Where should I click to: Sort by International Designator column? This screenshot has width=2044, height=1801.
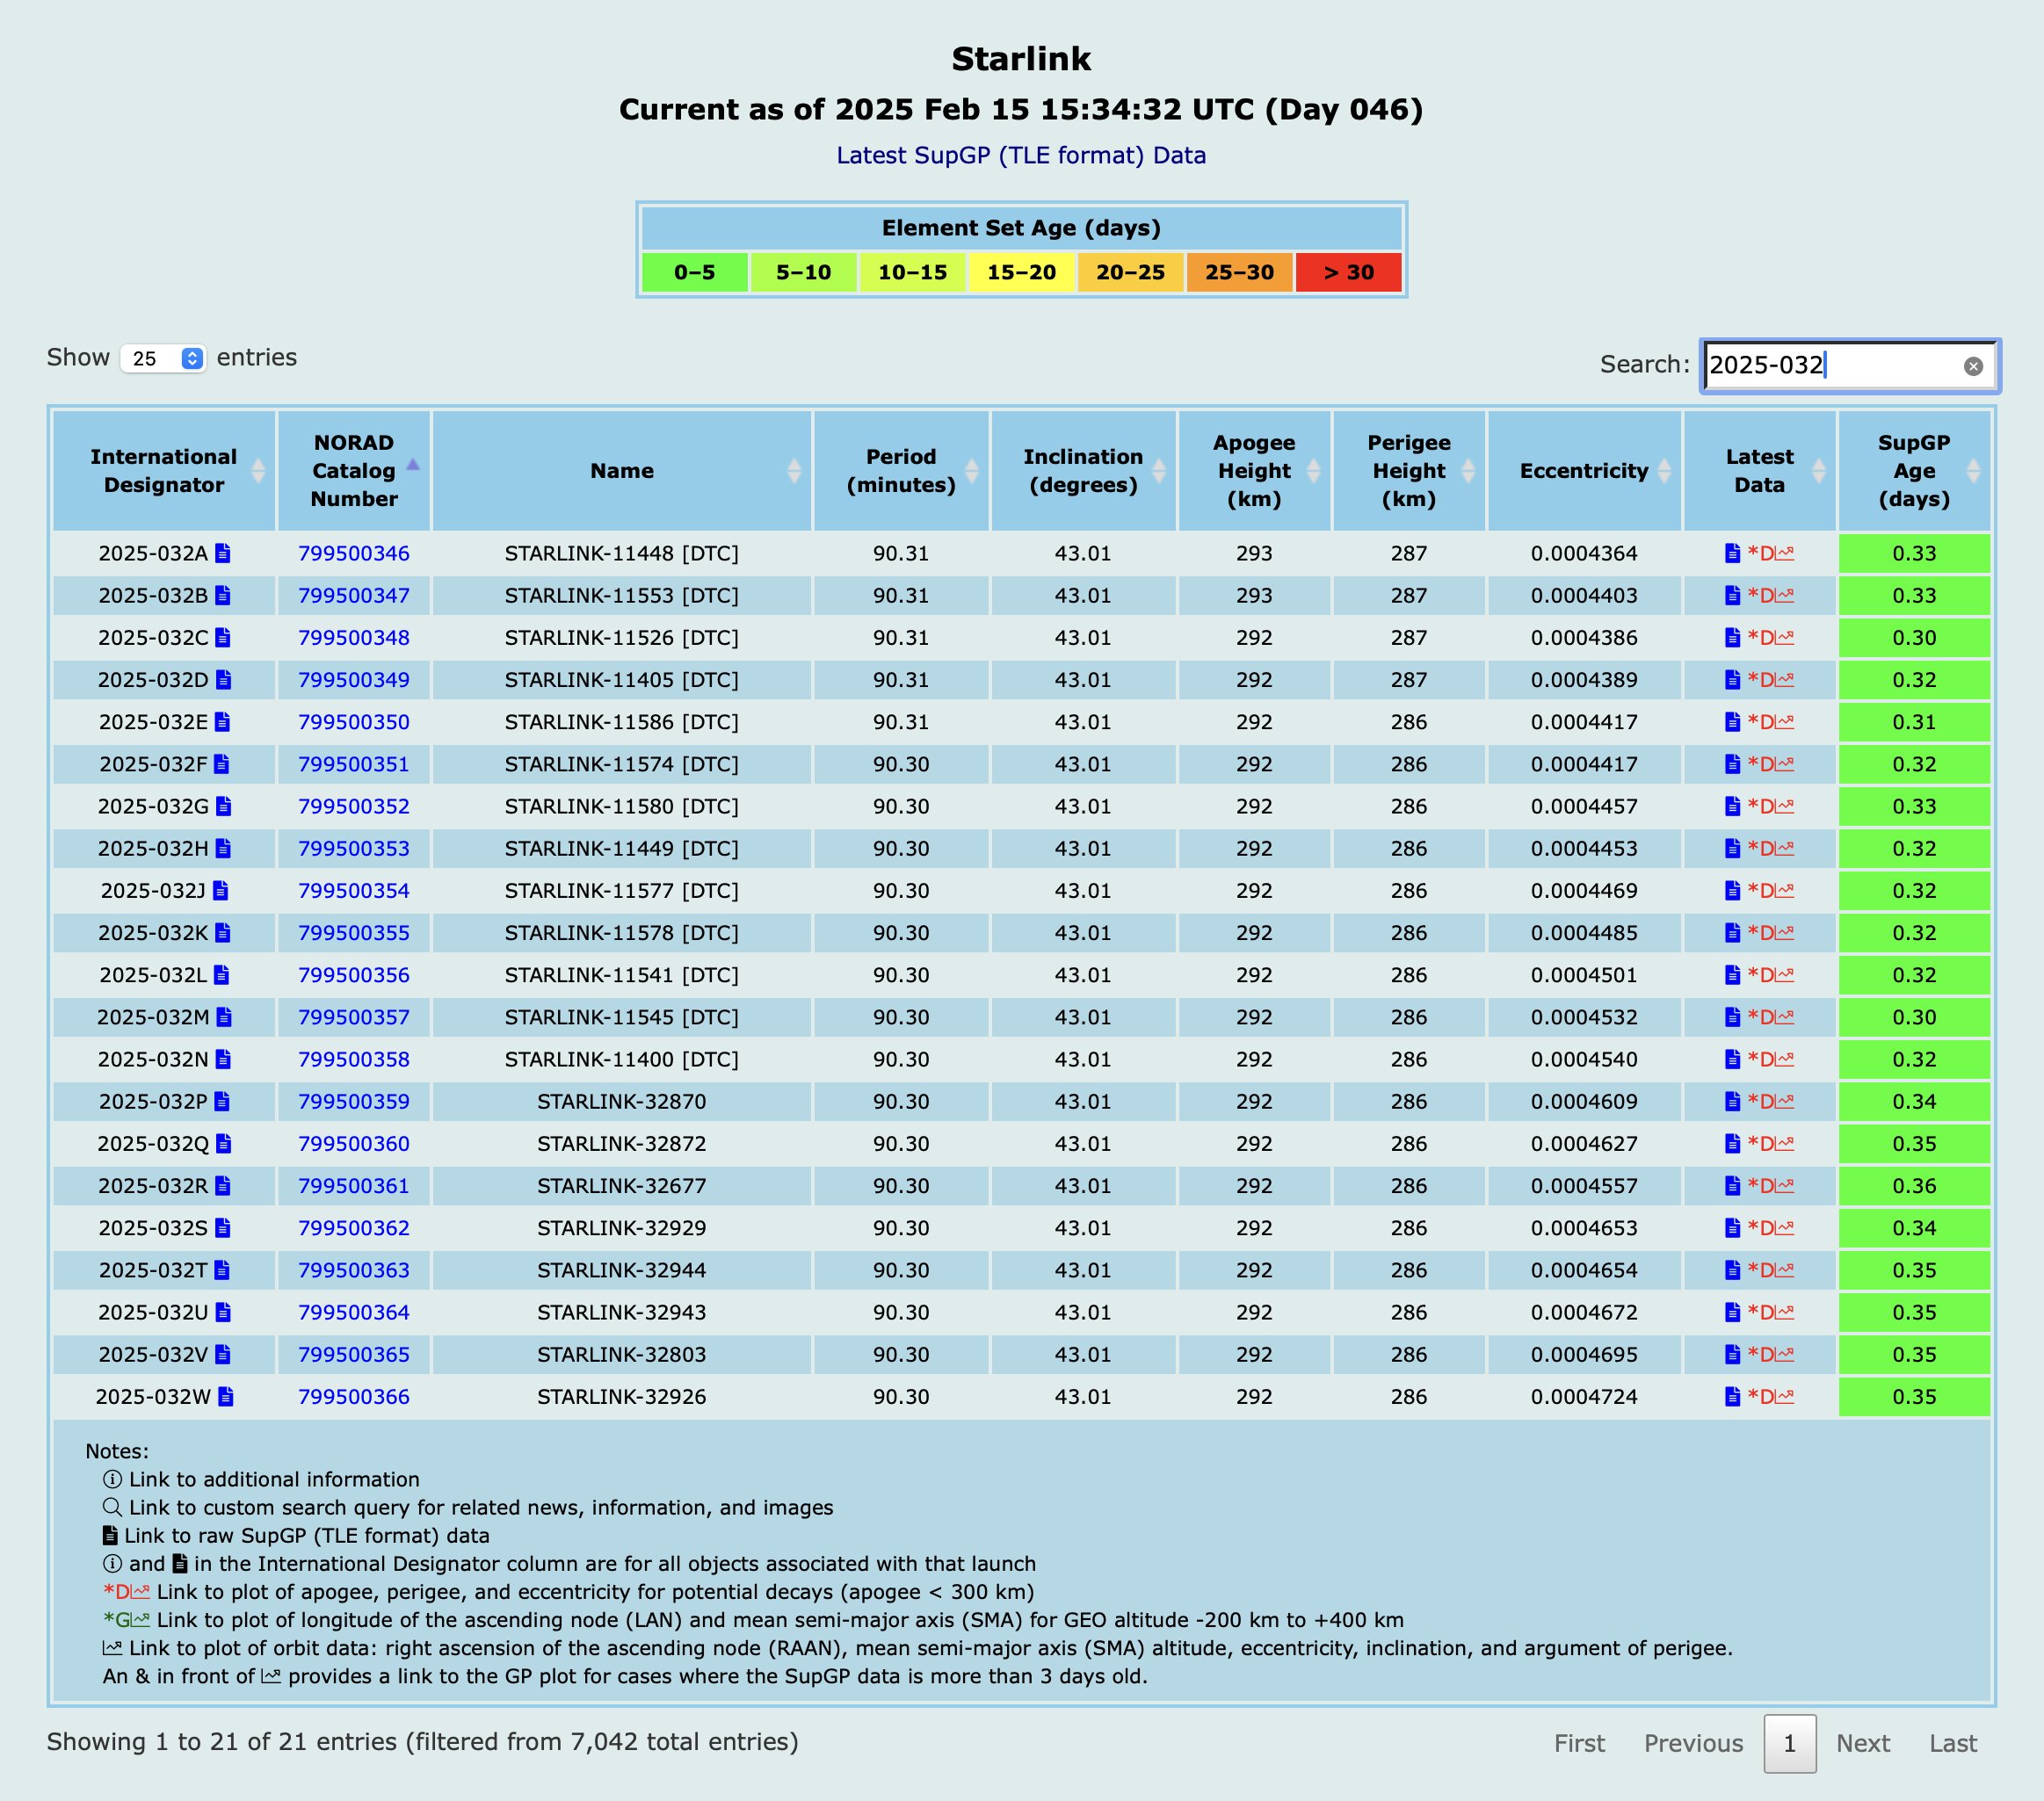[x=164, y=471]
